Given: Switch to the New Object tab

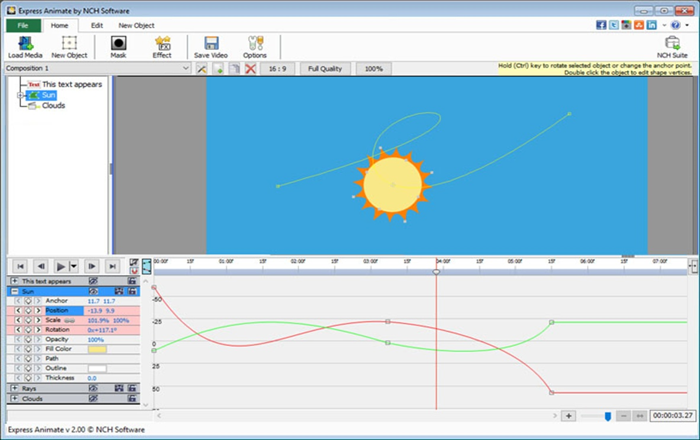Looking at the screenshot, I should pos(136,25).
